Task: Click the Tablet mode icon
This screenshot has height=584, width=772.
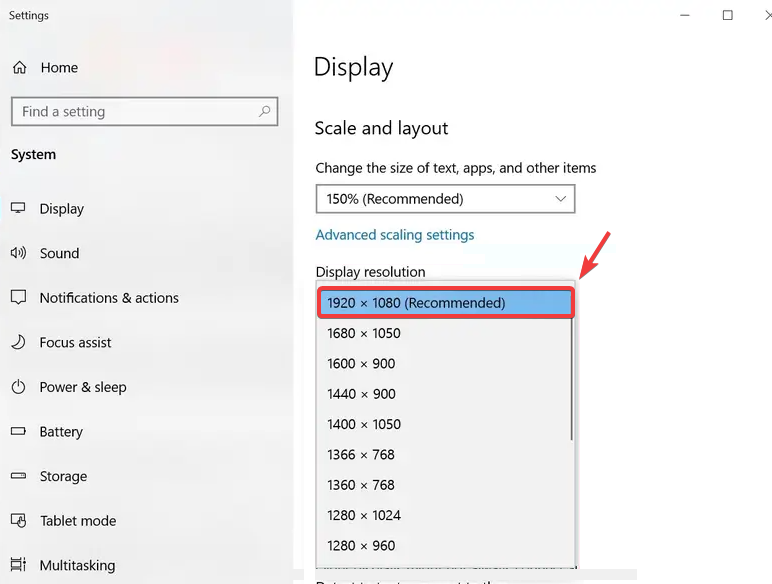Action: coord(18,521)
